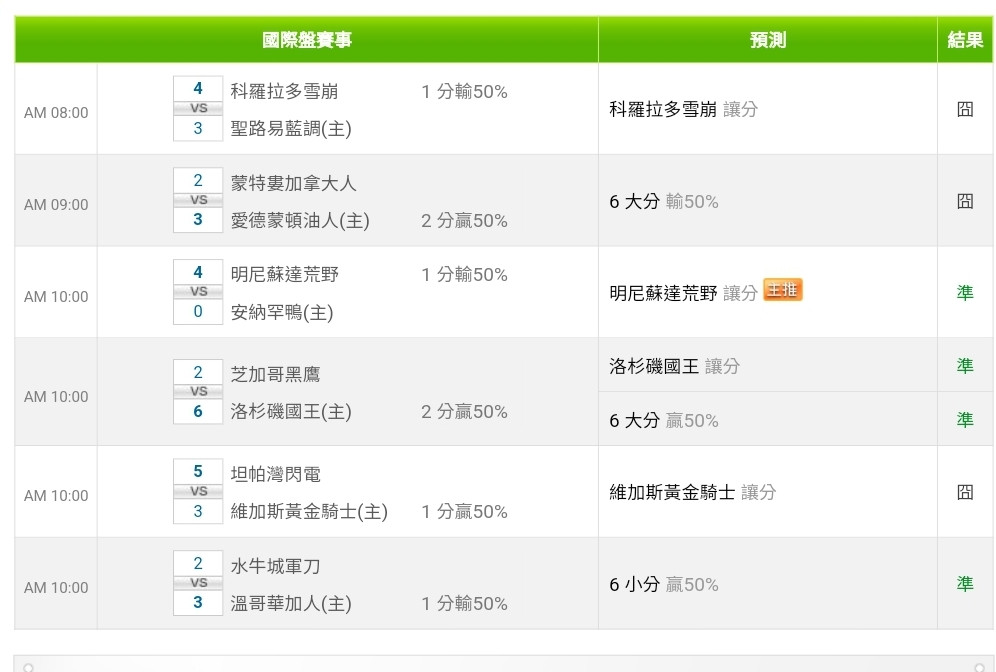The height and width of the screenshot is (672, 996).
Task: Click 囧 result for 維加斯黃金騎士 讓分
Action: click(965, 492)
